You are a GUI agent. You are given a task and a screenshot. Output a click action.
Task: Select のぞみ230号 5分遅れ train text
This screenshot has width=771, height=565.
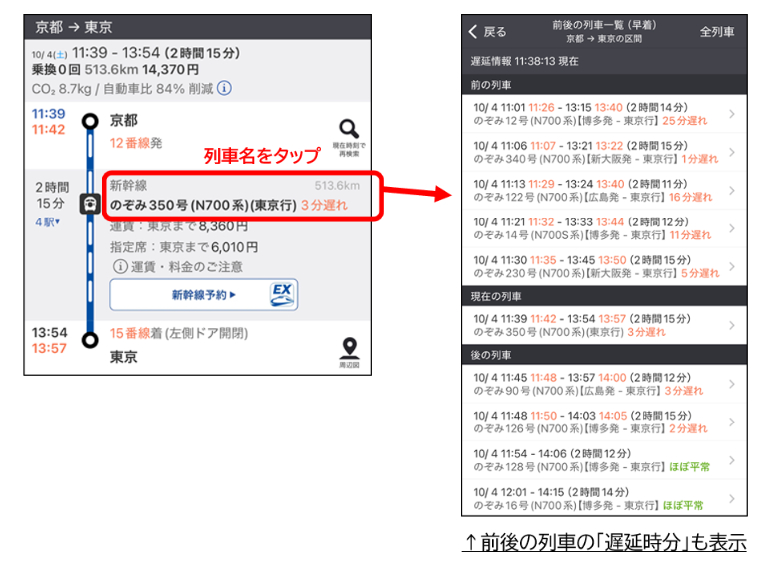[x=596, y=273]
